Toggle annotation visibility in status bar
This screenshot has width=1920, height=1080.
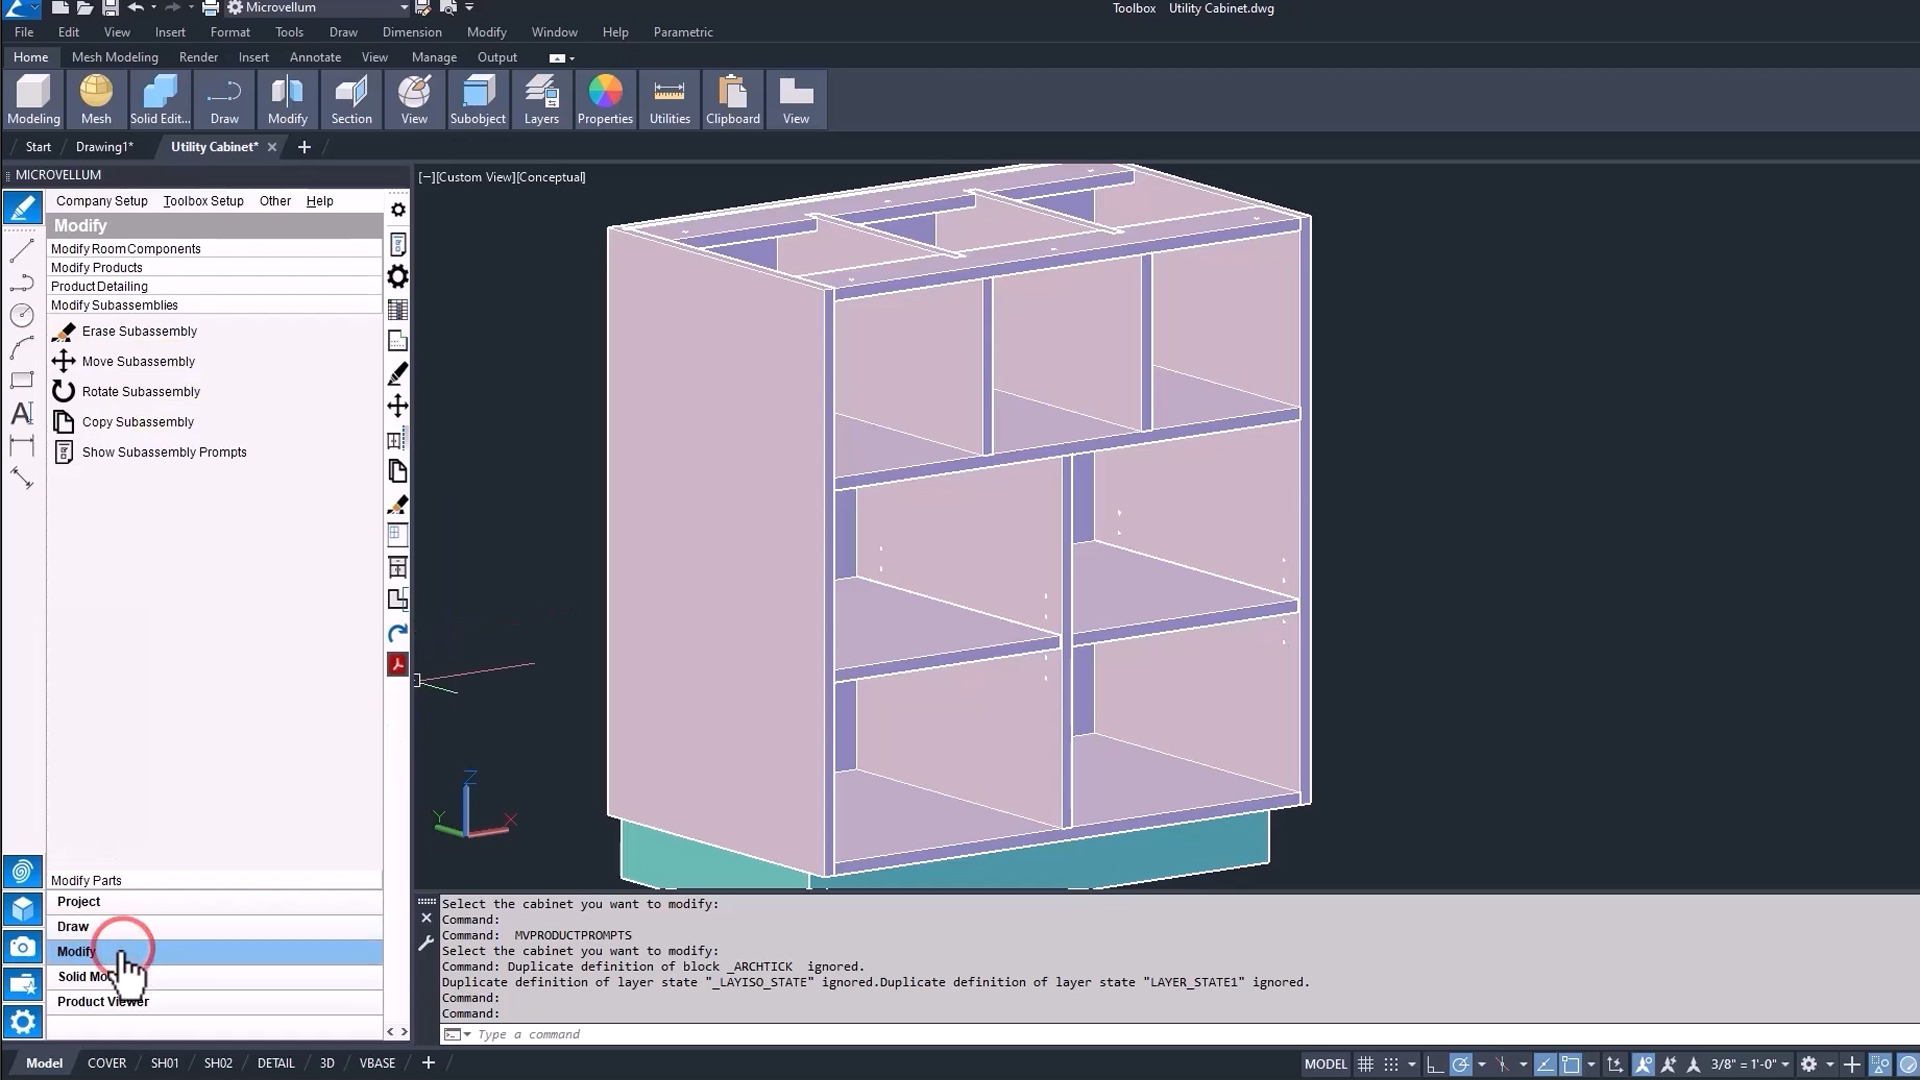[1642, 1064]
